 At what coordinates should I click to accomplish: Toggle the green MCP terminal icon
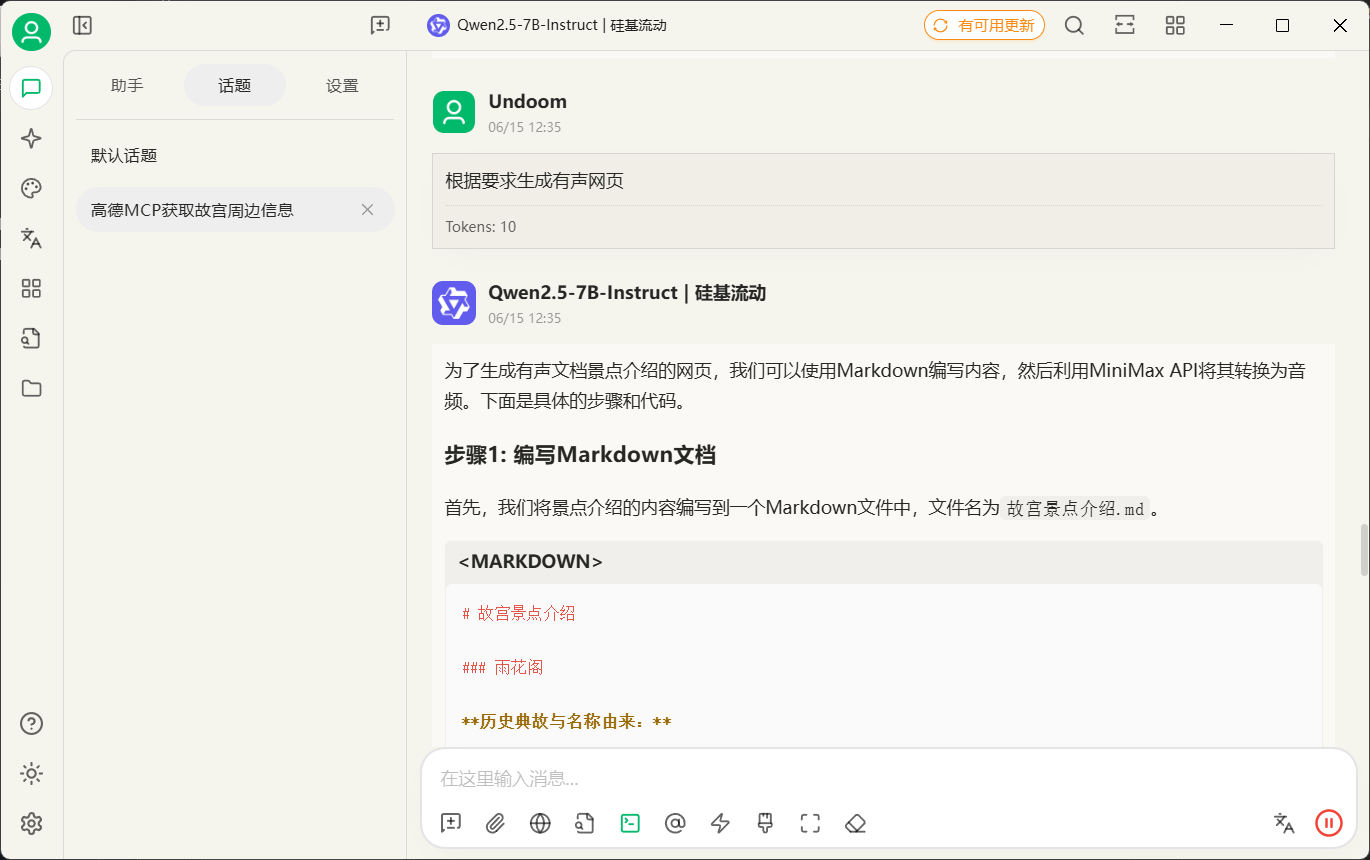[630, 823]
